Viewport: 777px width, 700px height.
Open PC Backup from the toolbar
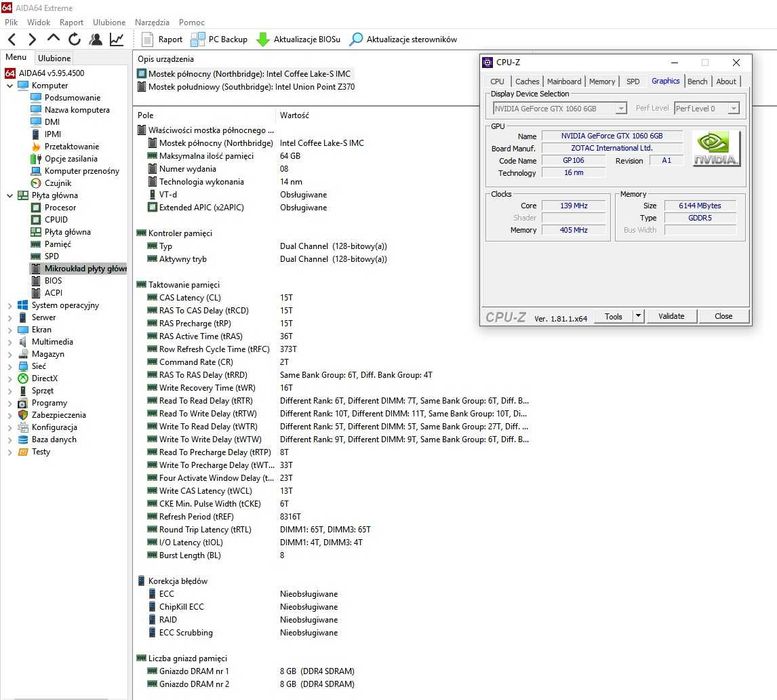tap(219, 40)
